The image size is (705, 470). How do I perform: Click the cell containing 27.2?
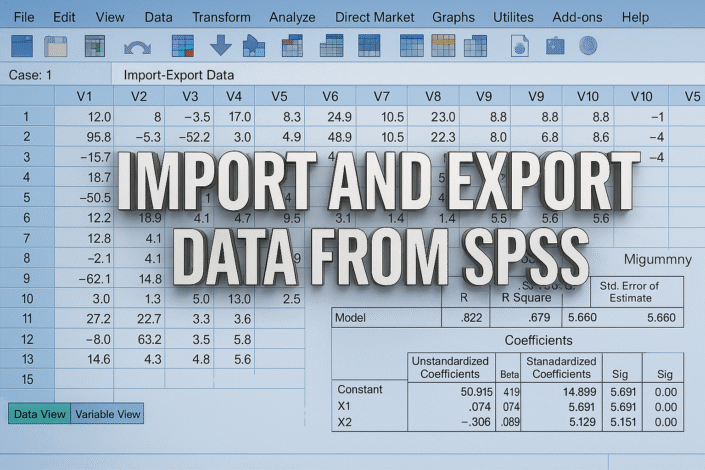coord(84,318)
